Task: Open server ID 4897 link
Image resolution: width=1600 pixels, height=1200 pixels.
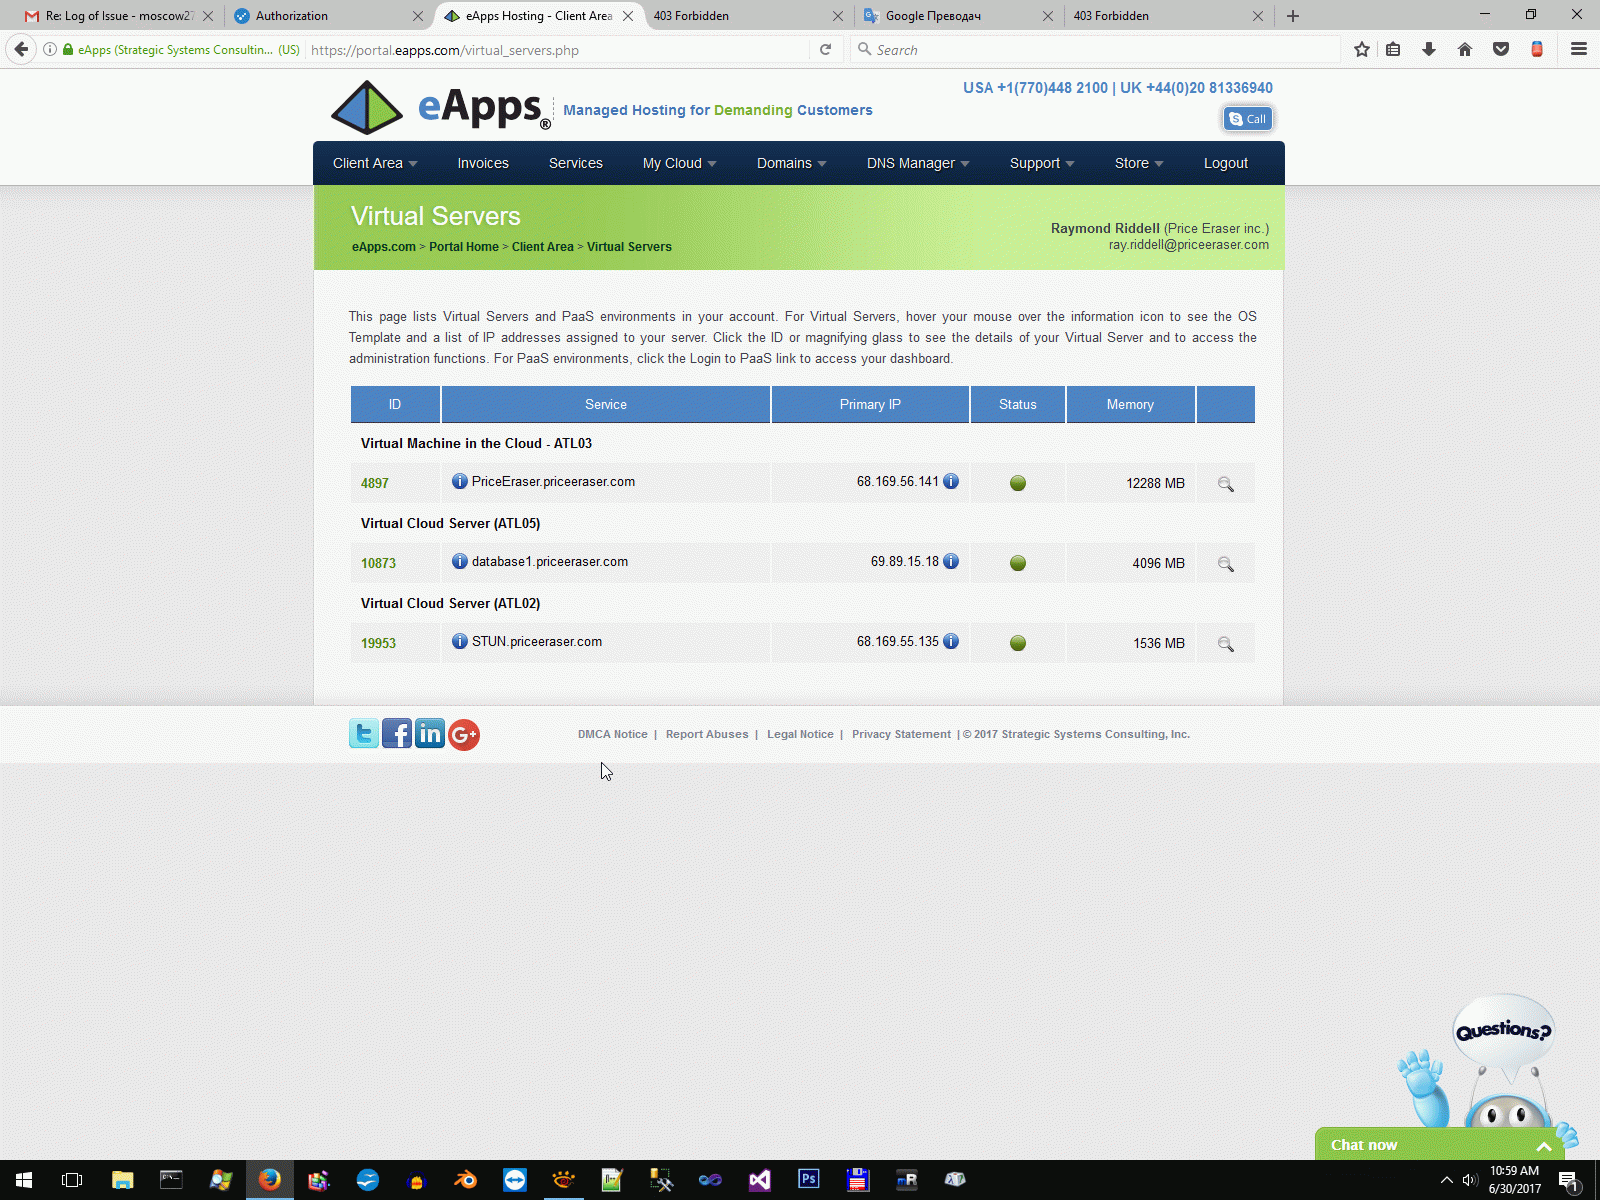Action: coord(375,483)
